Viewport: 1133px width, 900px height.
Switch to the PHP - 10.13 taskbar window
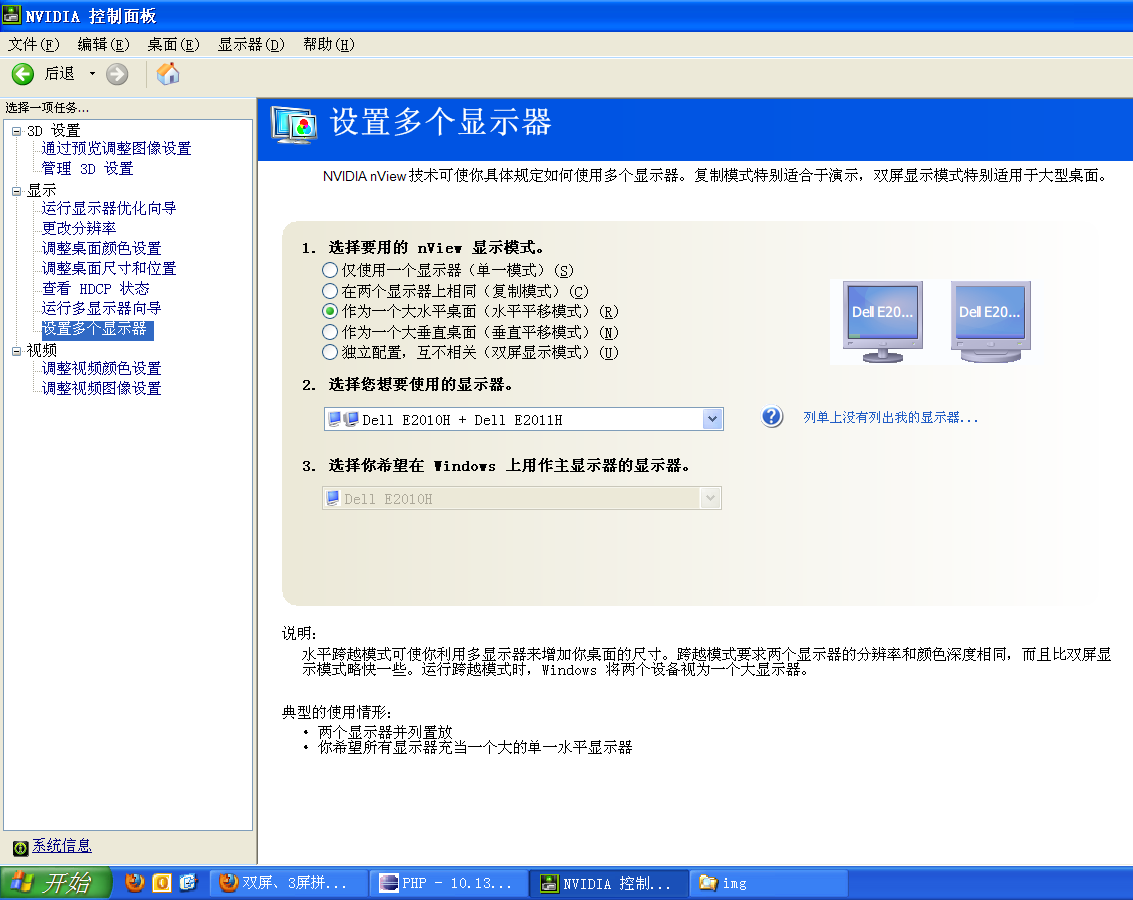coord(447,883)
